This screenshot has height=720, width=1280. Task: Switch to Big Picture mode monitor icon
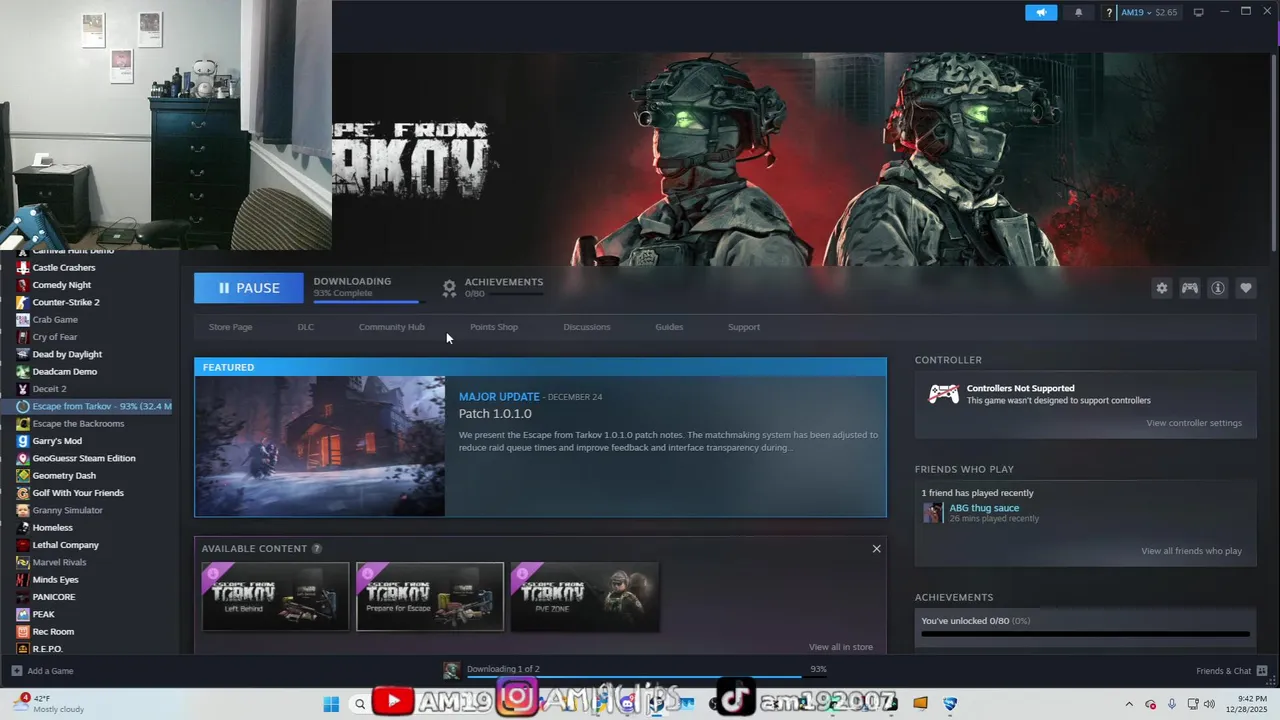click(1198, 13)
